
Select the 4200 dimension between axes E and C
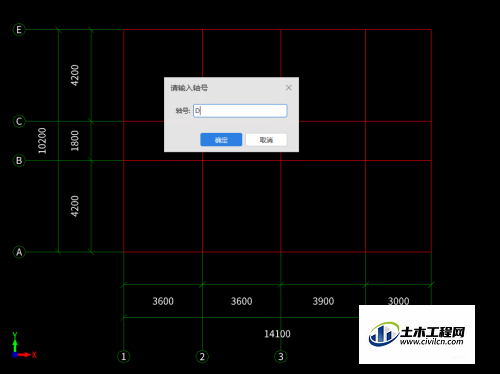(x=75, y=75)
